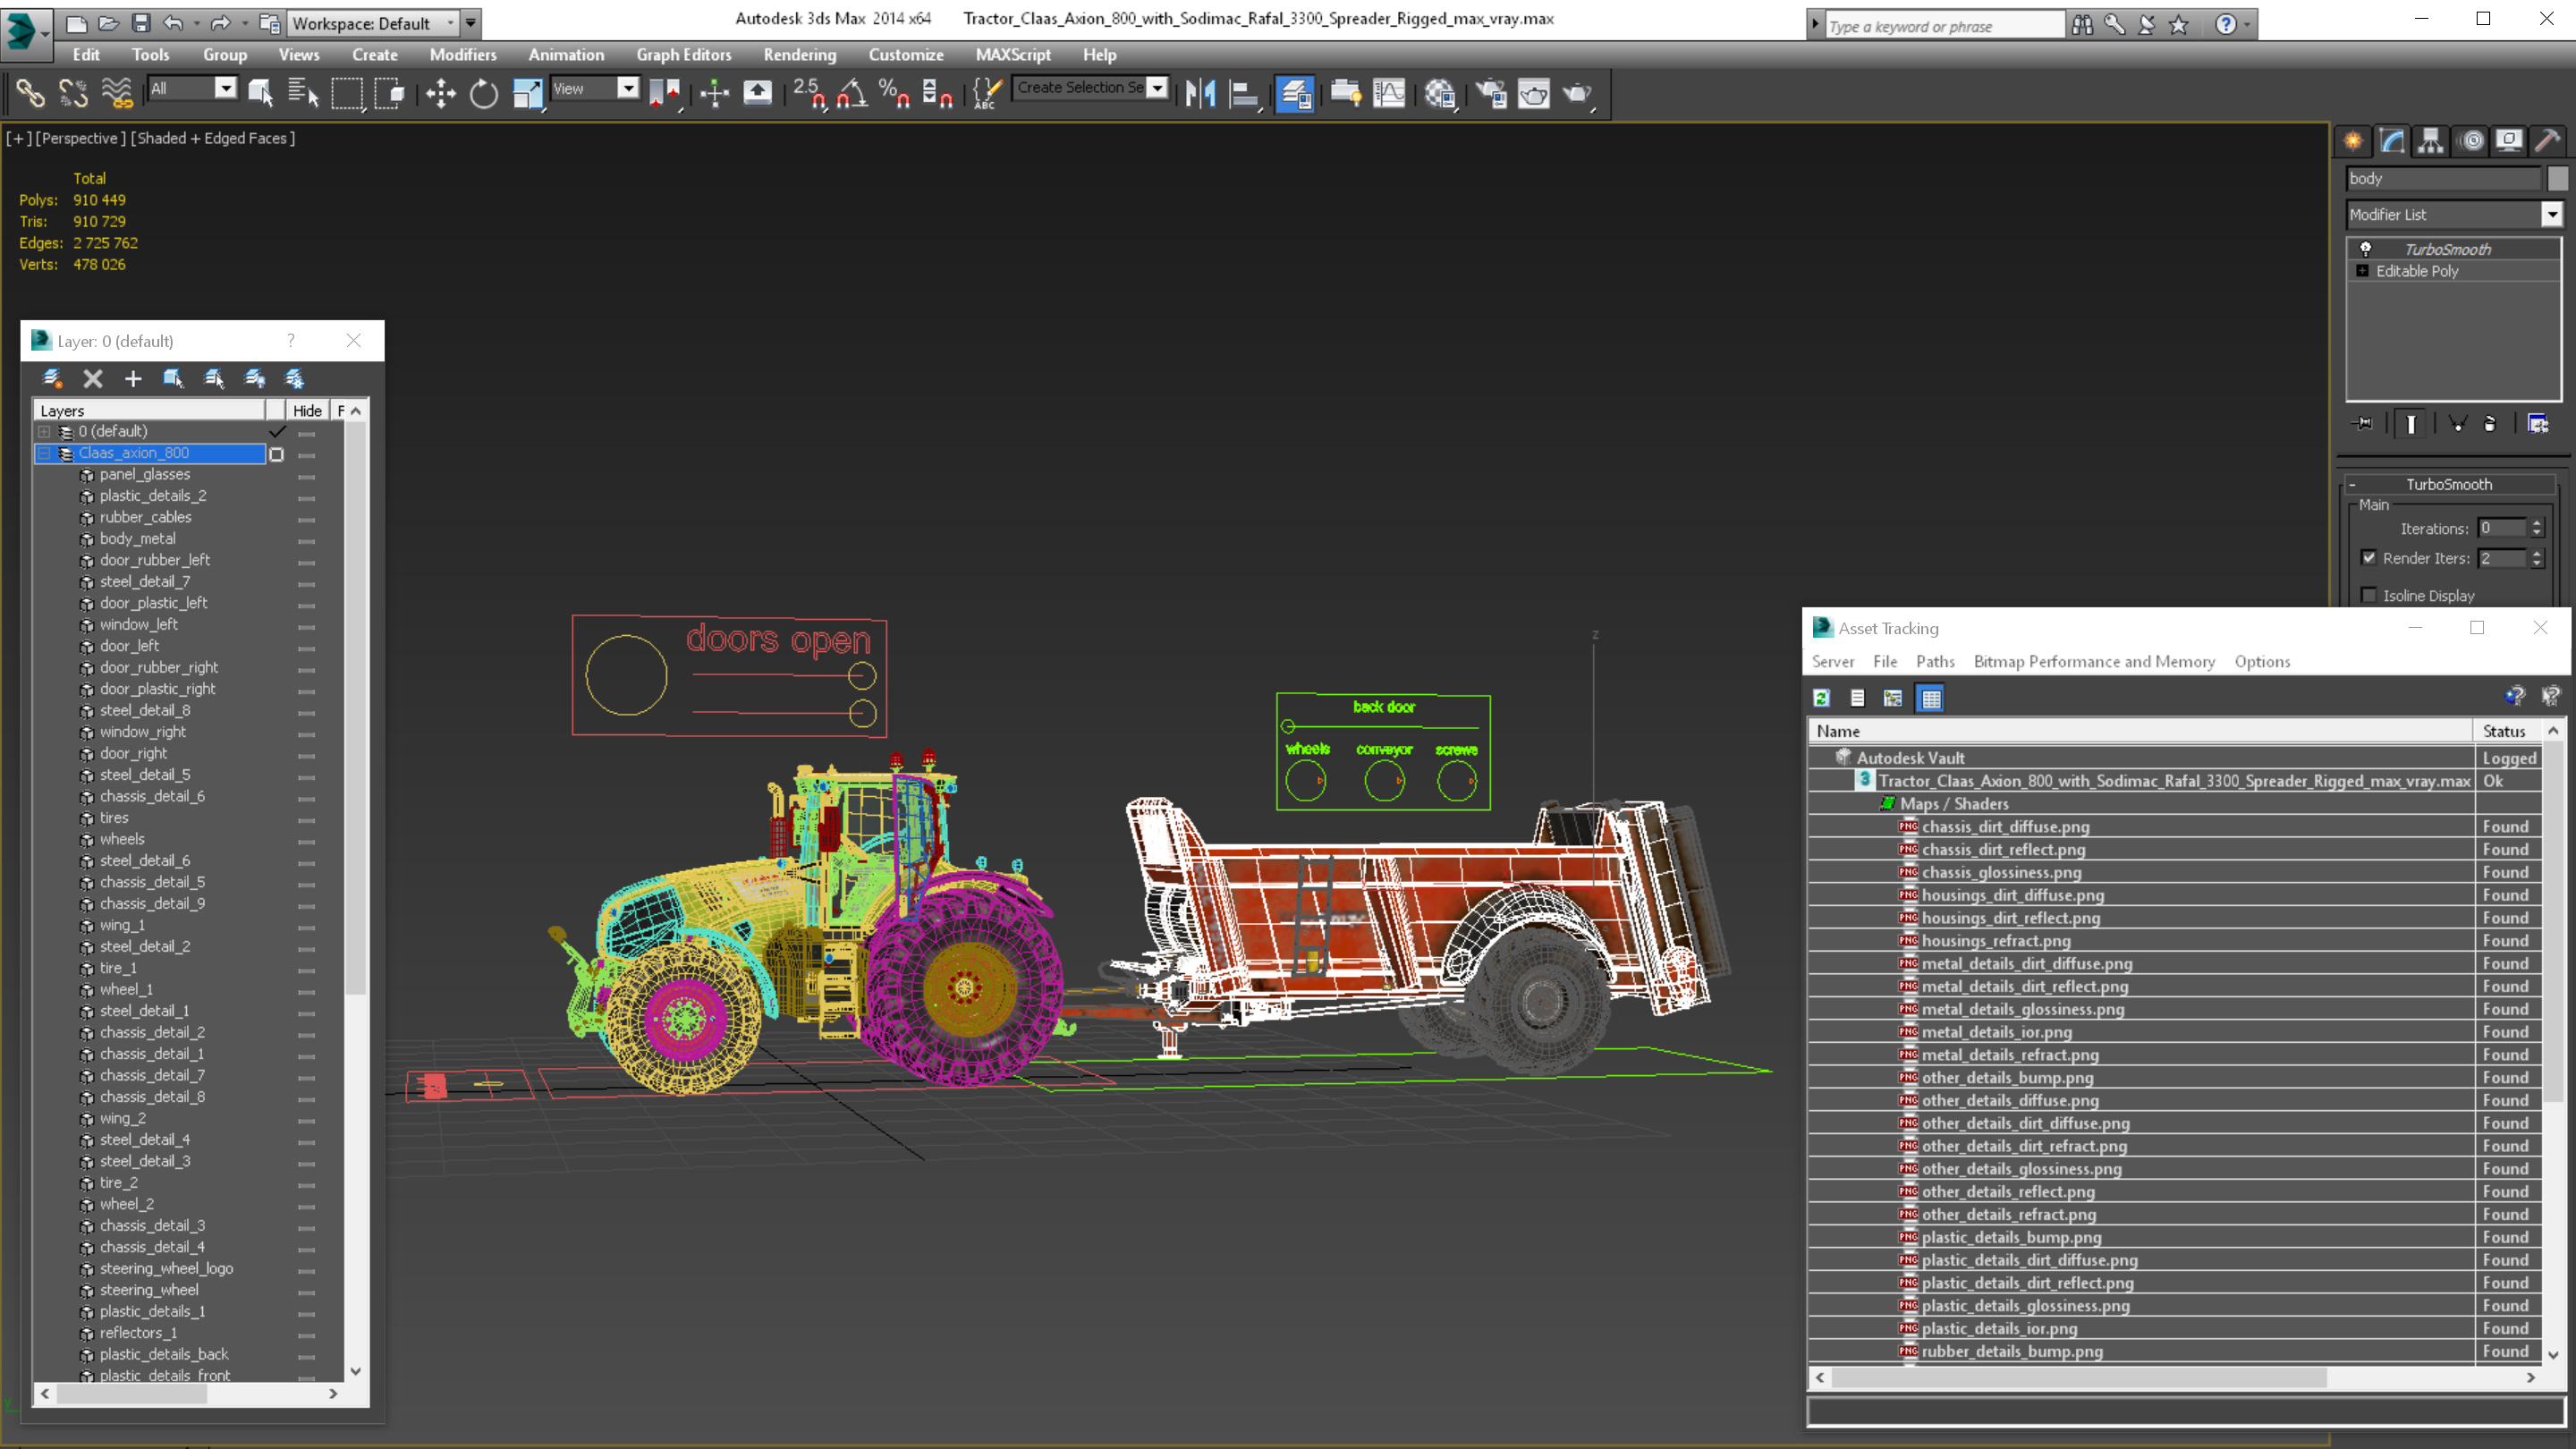The image size is (2576, 1449).
Task: Toggle hide for wheels layer item
Action: [x=307, y=841]
